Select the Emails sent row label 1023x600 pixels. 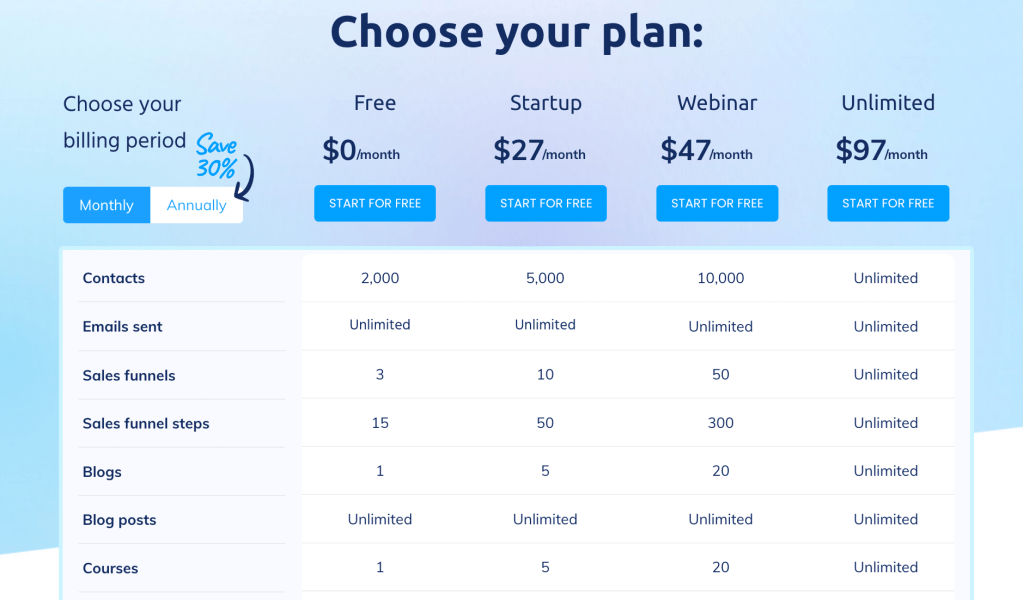122,327
